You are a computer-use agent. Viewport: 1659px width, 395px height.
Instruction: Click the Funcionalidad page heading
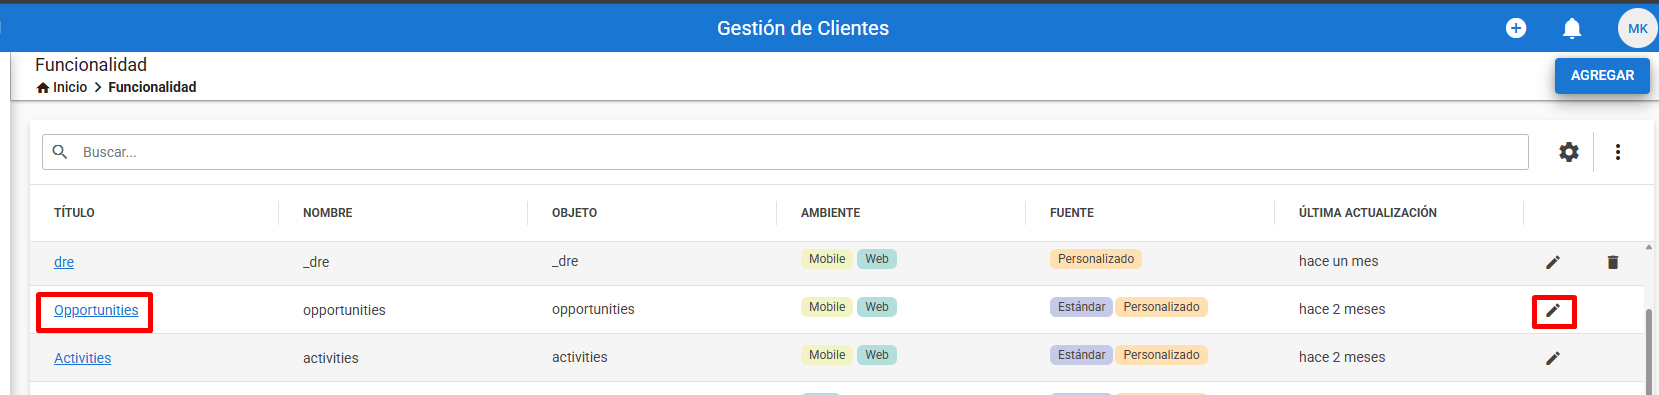(91, 64)
